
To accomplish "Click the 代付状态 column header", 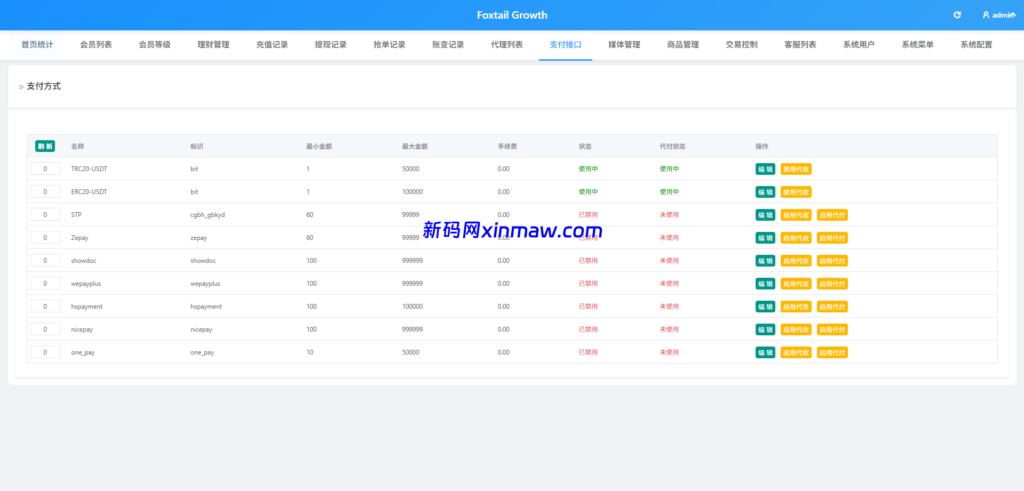I will point(673,146).
